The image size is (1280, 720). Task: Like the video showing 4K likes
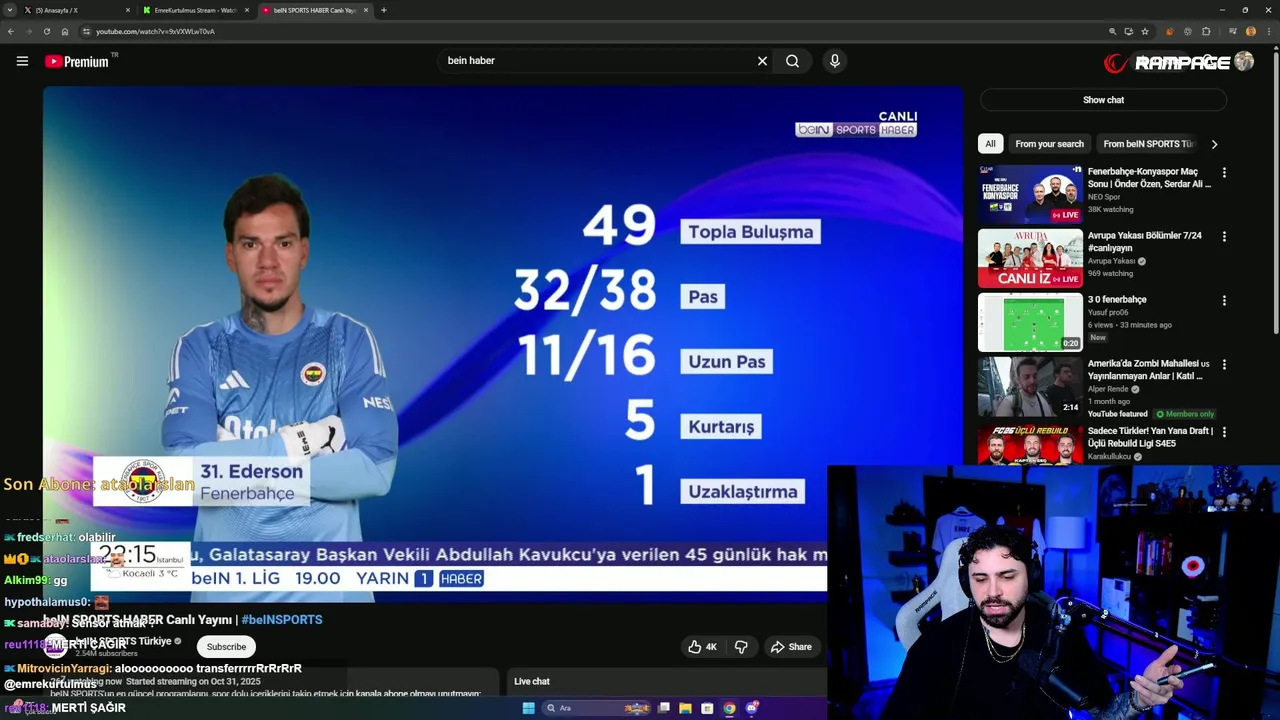pyautogui.click(x=702, y=647)
